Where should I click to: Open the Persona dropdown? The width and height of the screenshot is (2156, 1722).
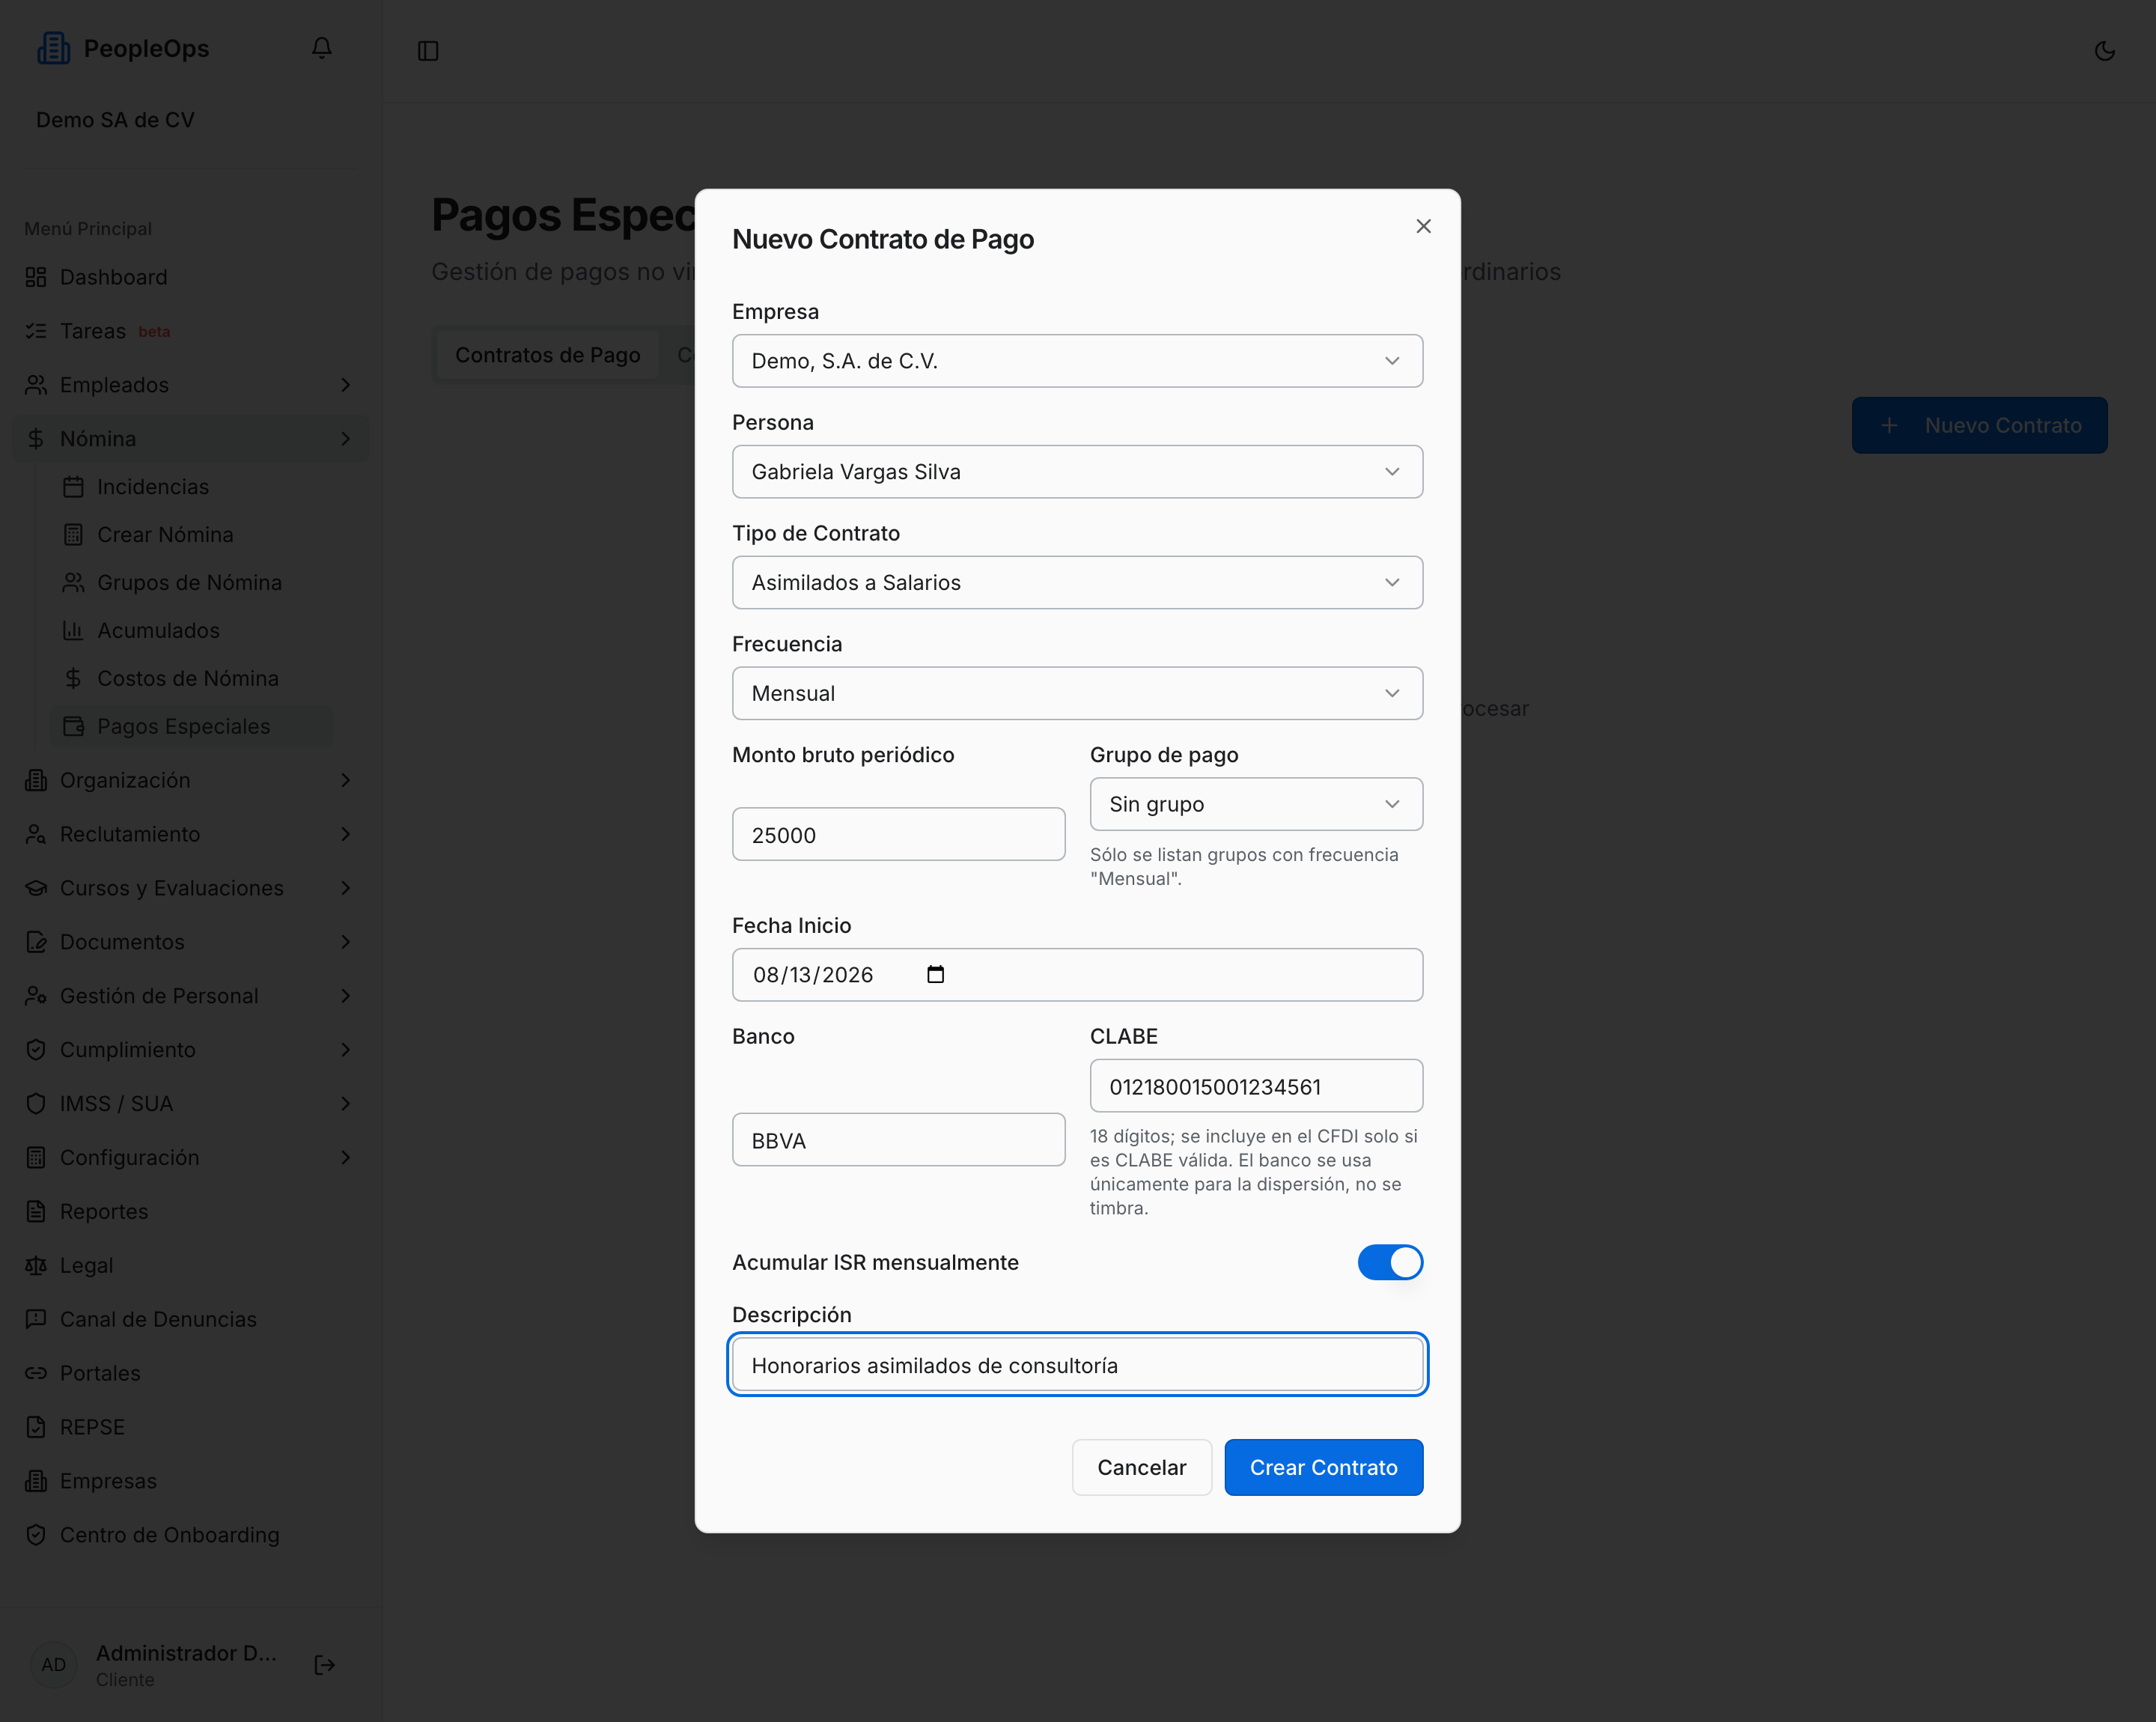(1077, 472)
